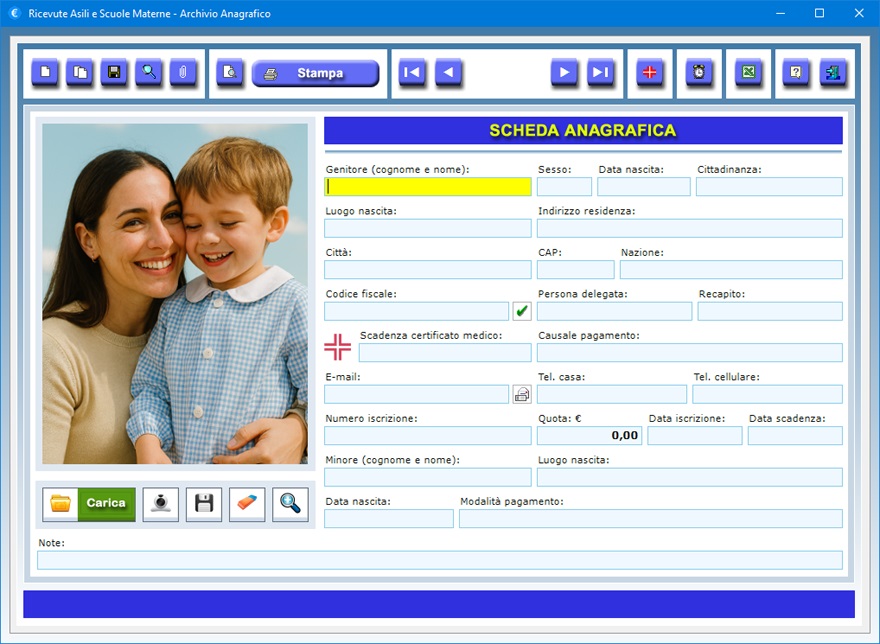Click the send e-mail icon next to E-mail field
The height and width of the screenshot is (644, 880).
(522, 394)
